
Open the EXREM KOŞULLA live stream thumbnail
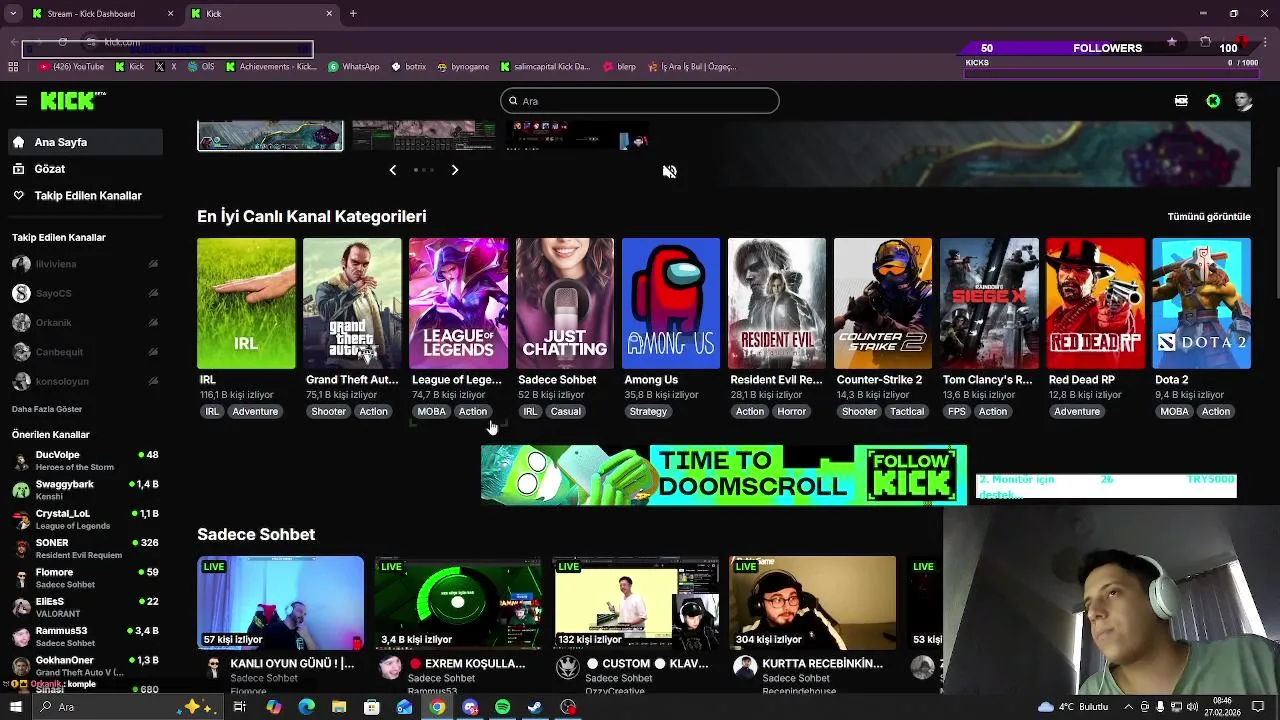(x=458, y=603)
